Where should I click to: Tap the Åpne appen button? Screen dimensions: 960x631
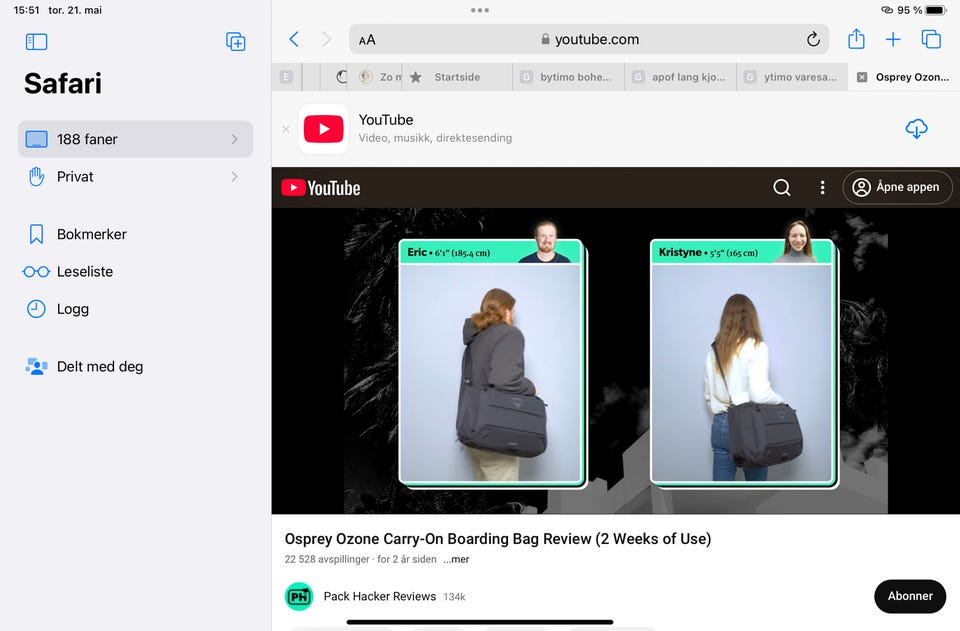897,187
